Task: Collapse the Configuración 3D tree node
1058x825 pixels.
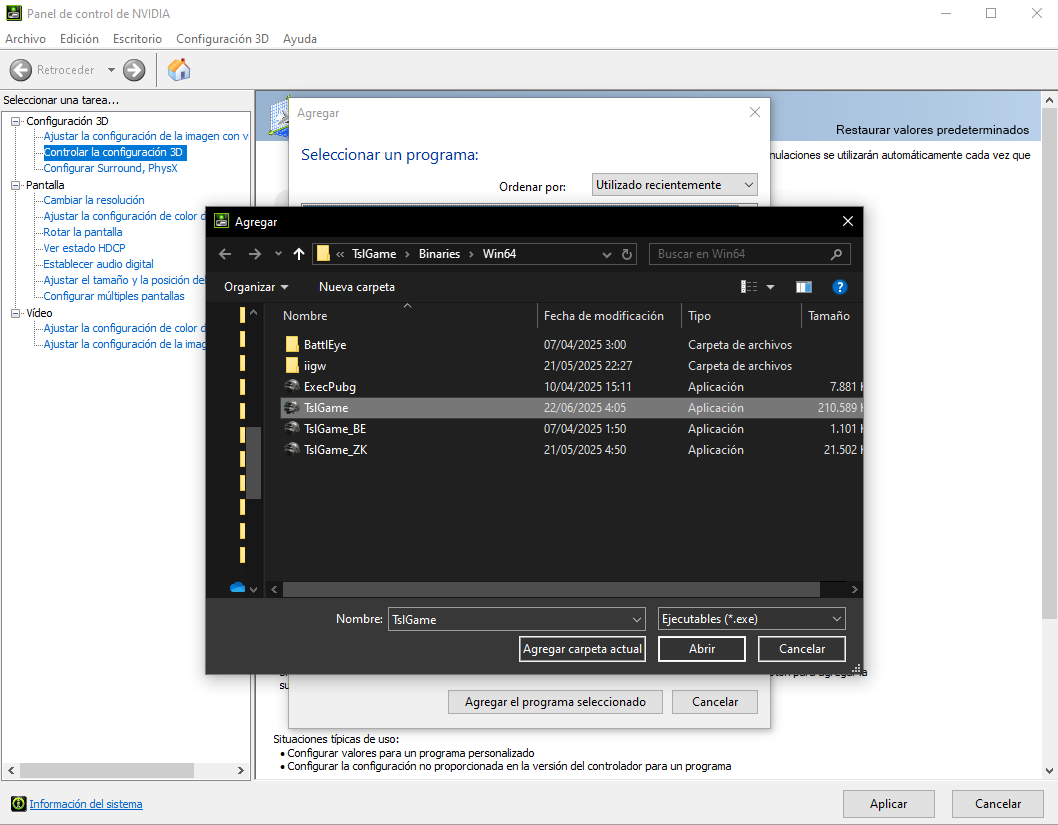Action: point(15,121)
